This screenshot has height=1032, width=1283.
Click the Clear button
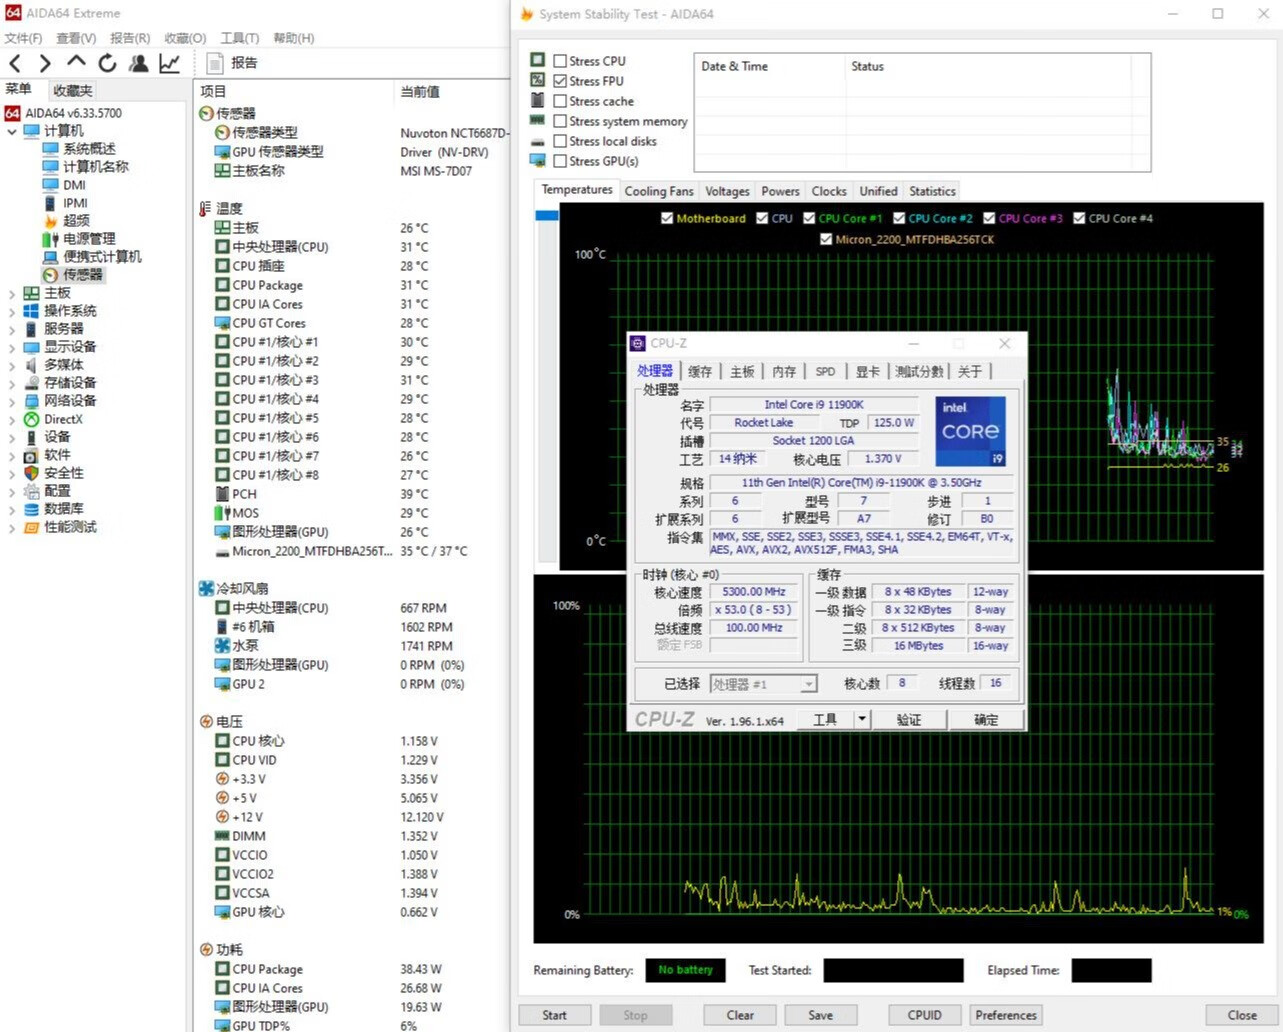tap(740, 1015)
